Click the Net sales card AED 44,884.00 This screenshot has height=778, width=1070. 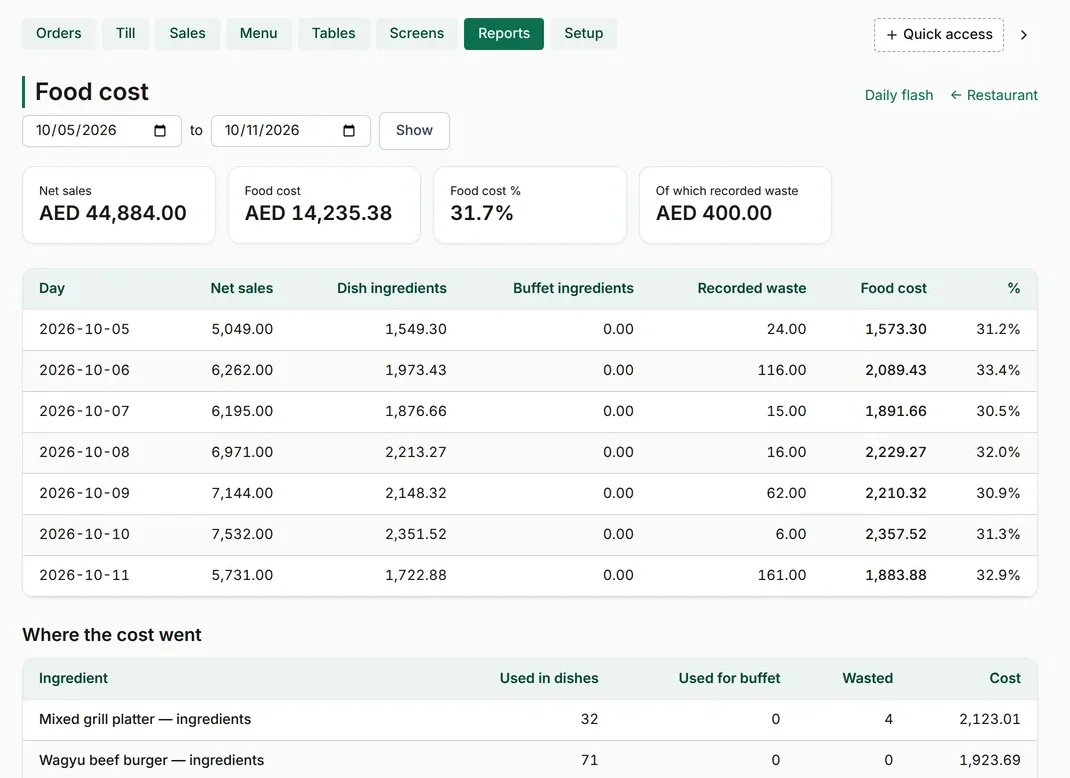click(119, 205)
